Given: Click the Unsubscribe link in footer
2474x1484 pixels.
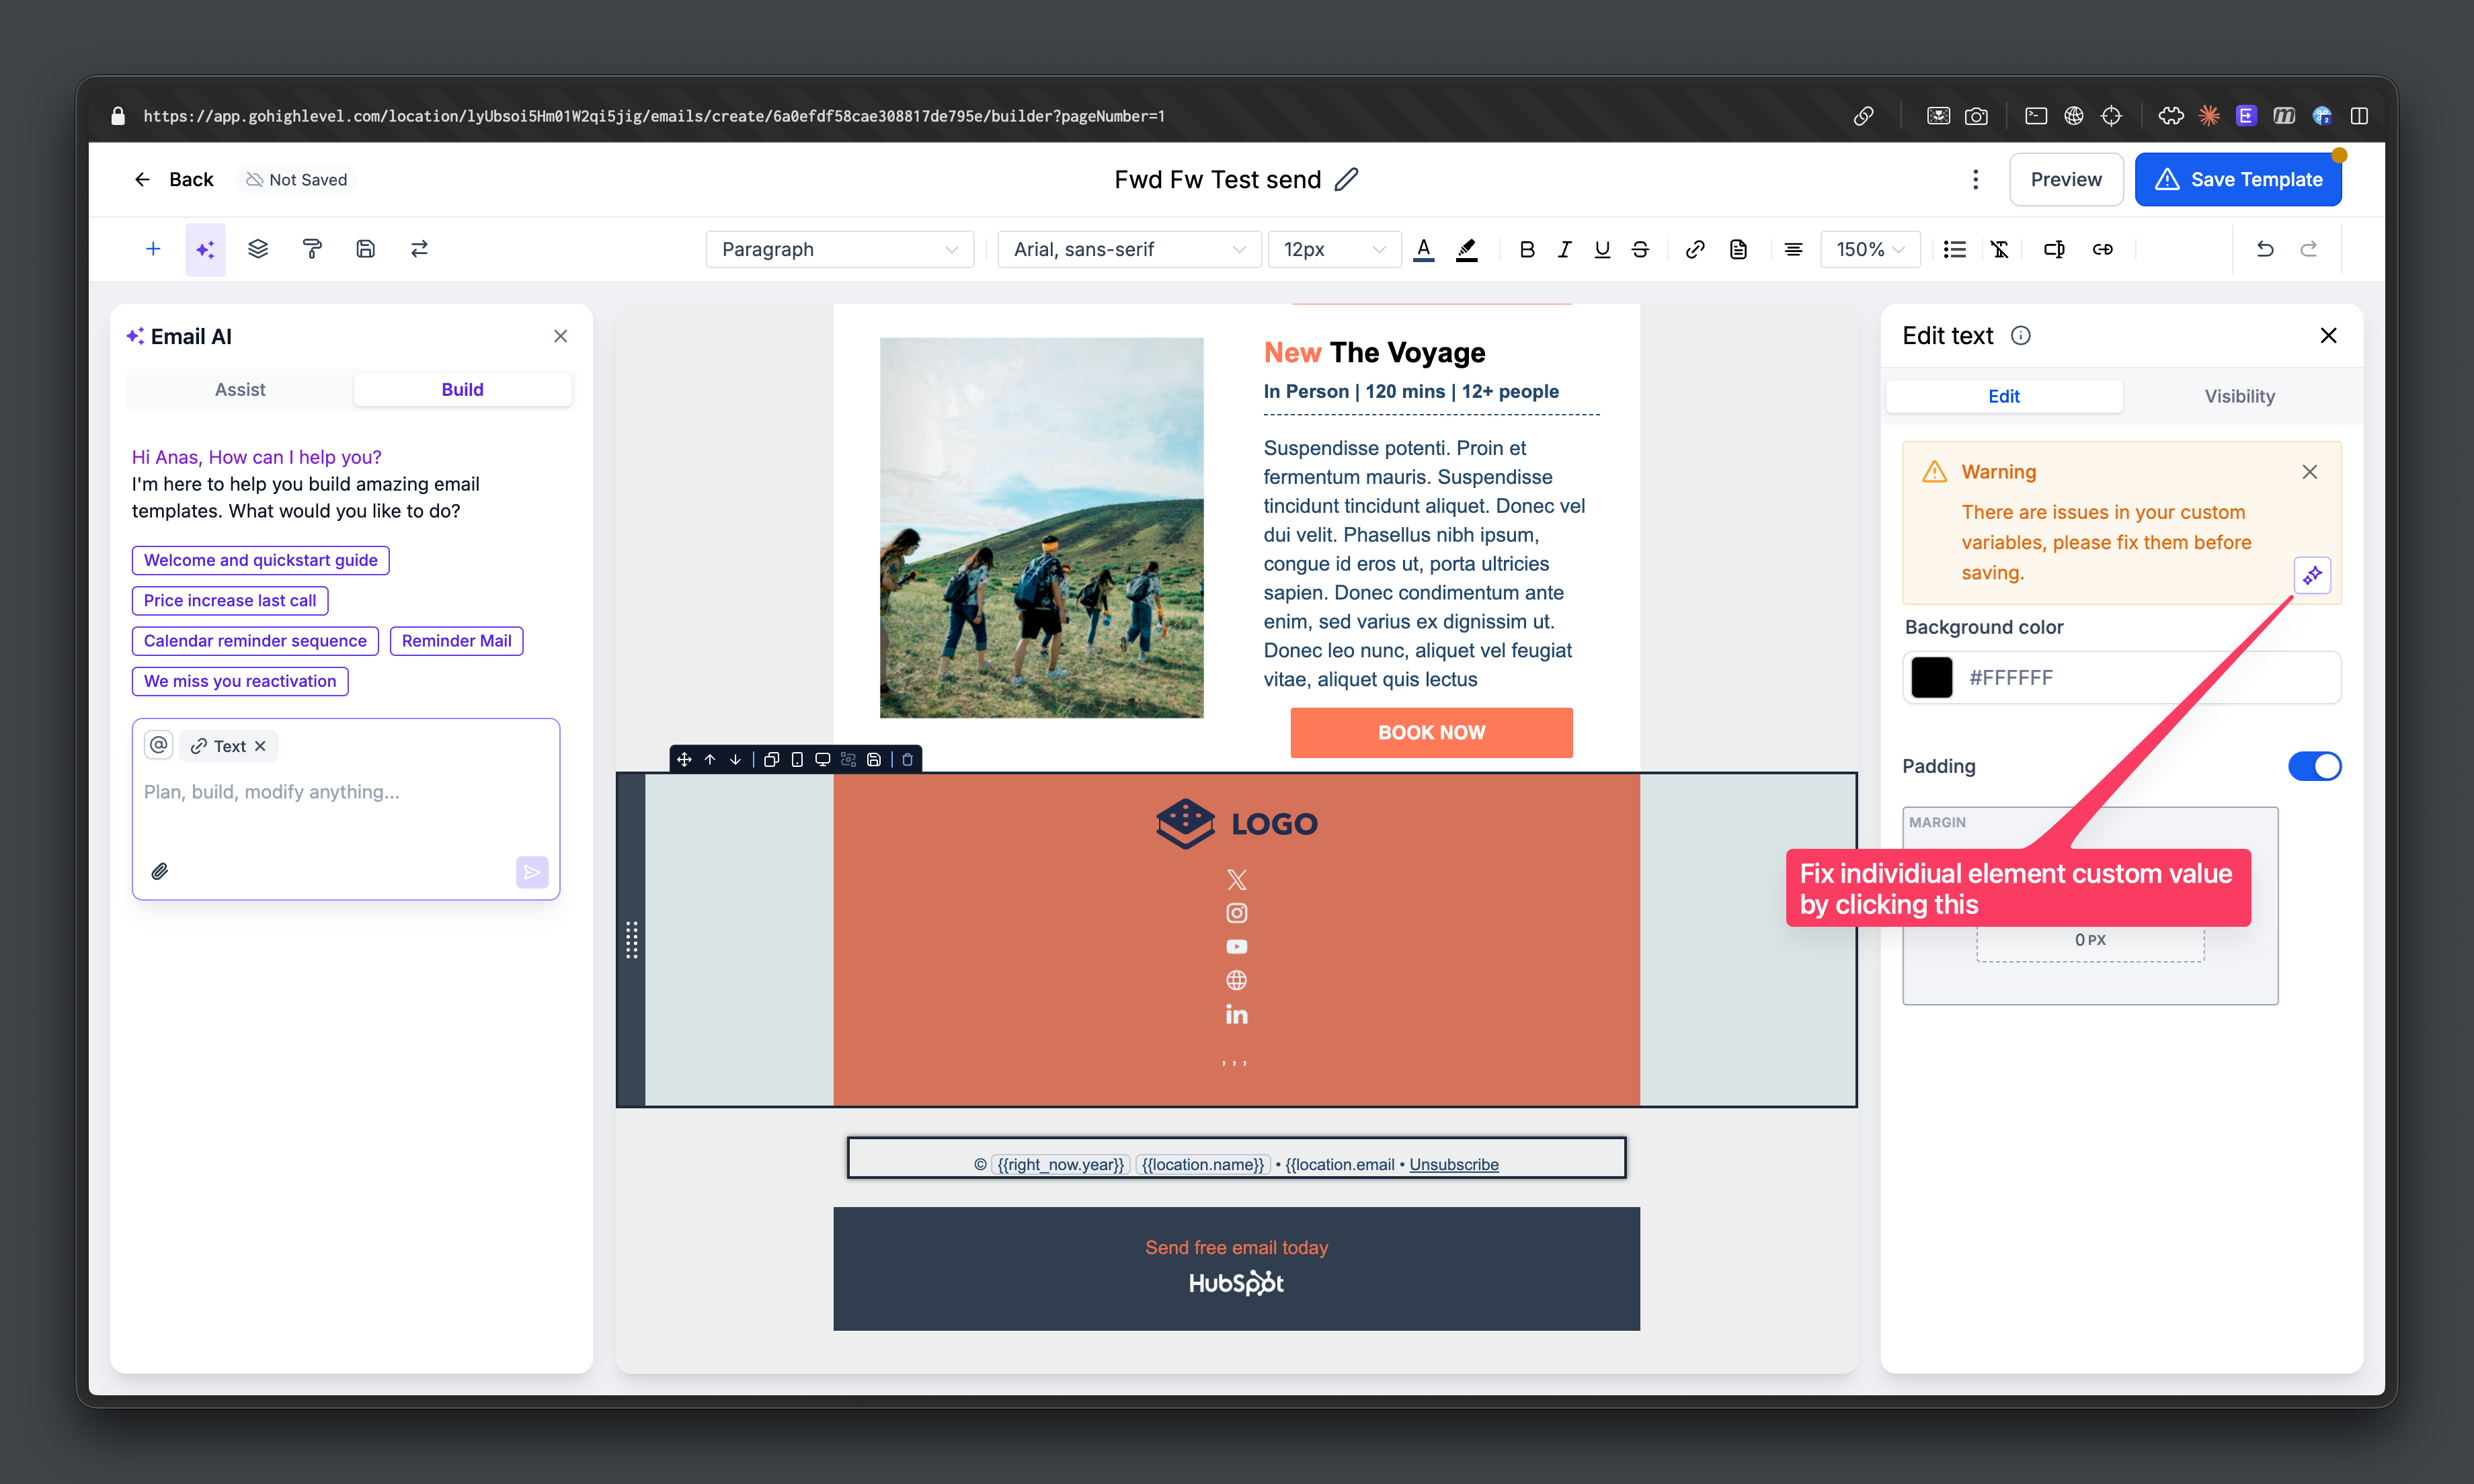Looking at the screenshot, I should click(x=1453, y=1164).
